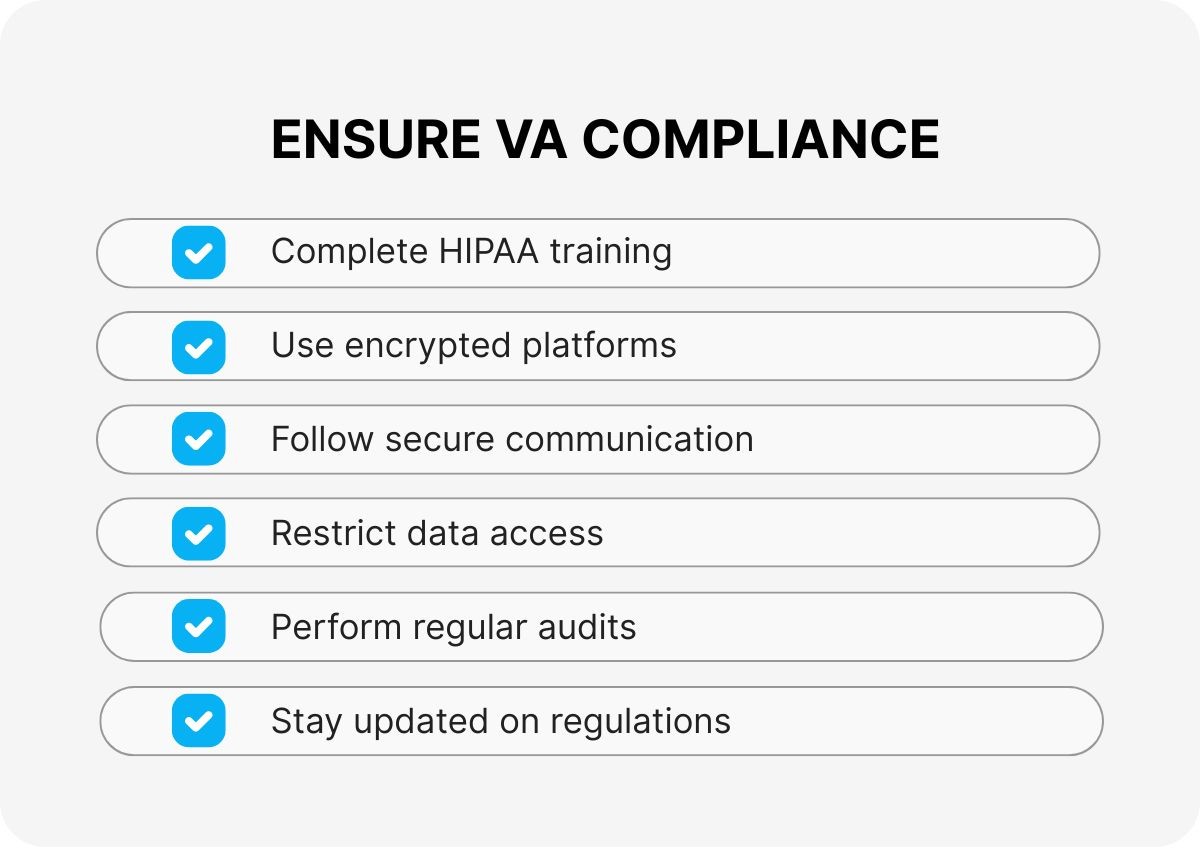Viewport: 1200px width, 854px height.
Task: Click the 'Perform regular audits' label text
Action: coord(453,627)
